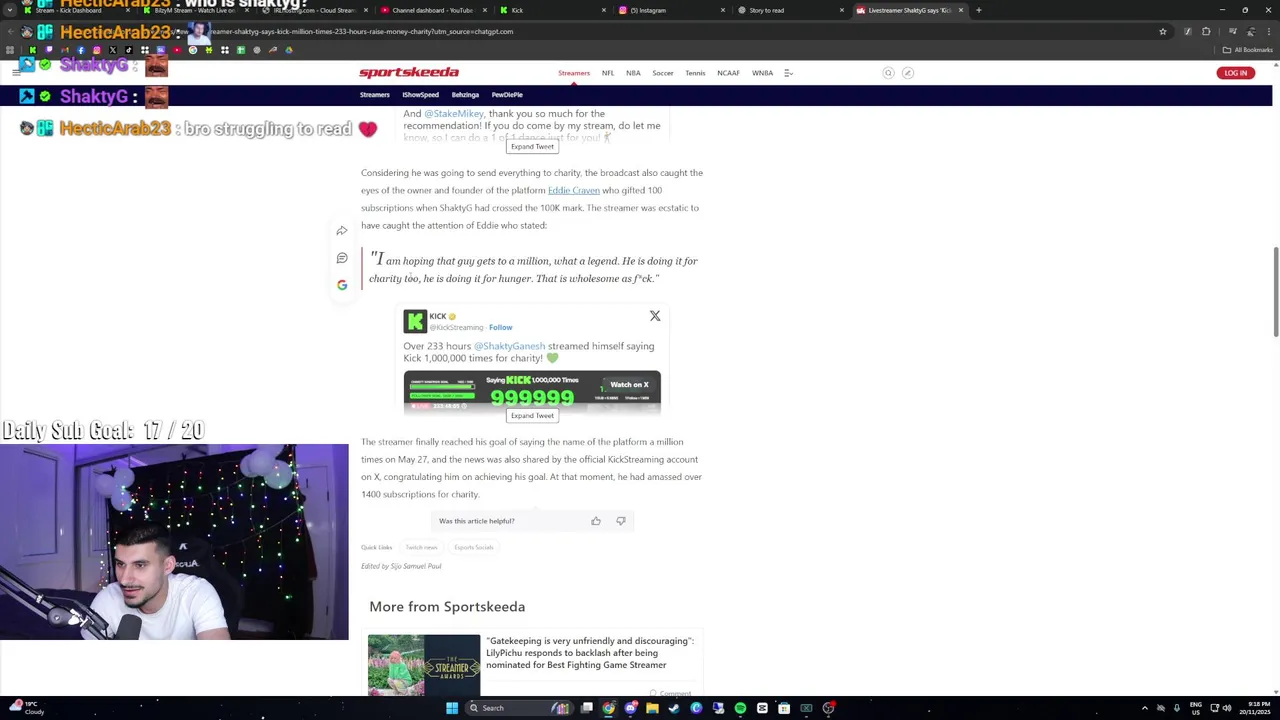Open File Explorer from taskbar

[x=652, y=708]
